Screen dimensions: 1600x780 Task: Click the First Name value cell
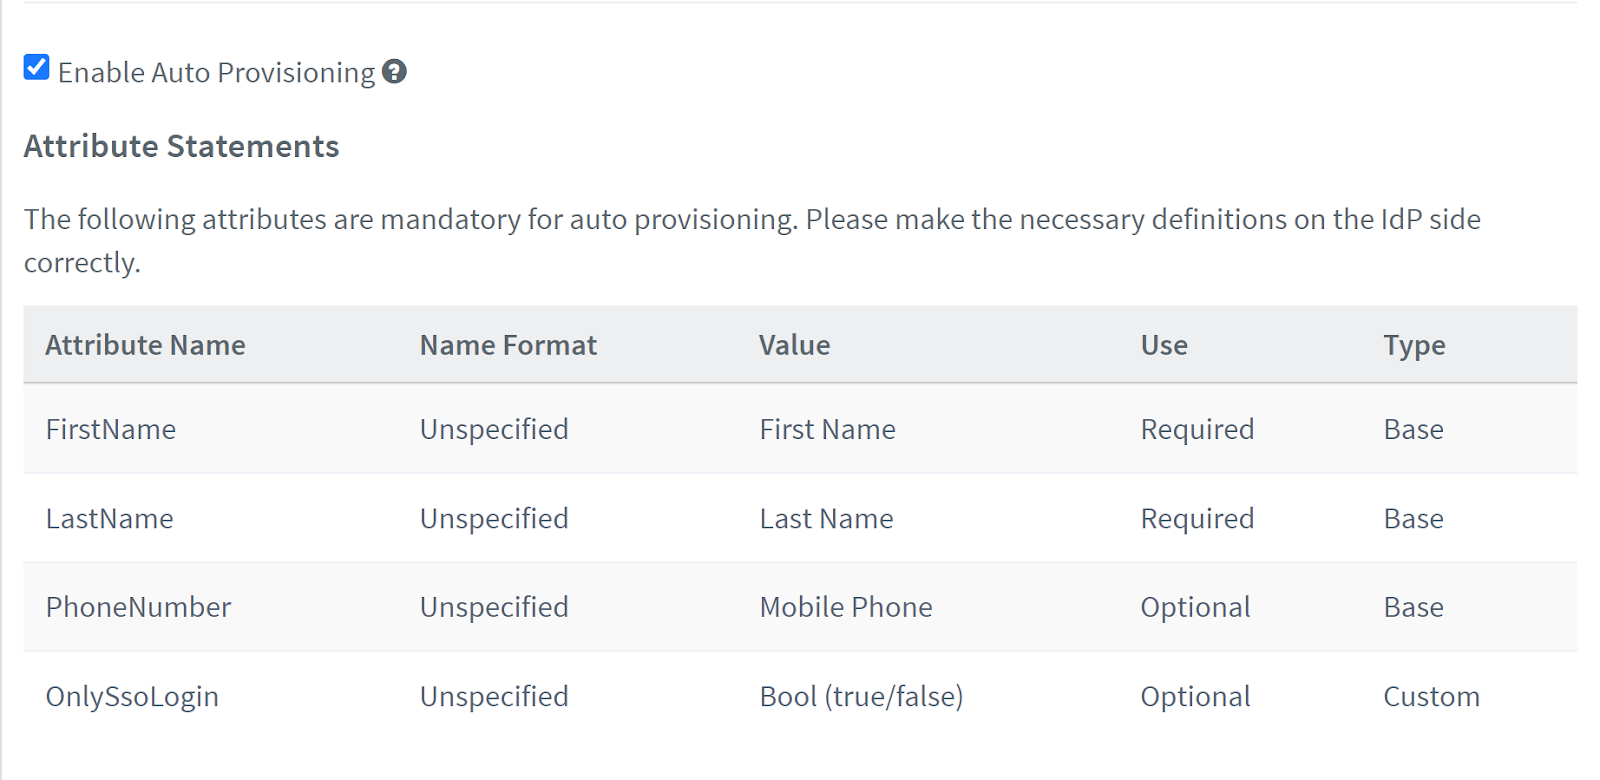point(827,429)
